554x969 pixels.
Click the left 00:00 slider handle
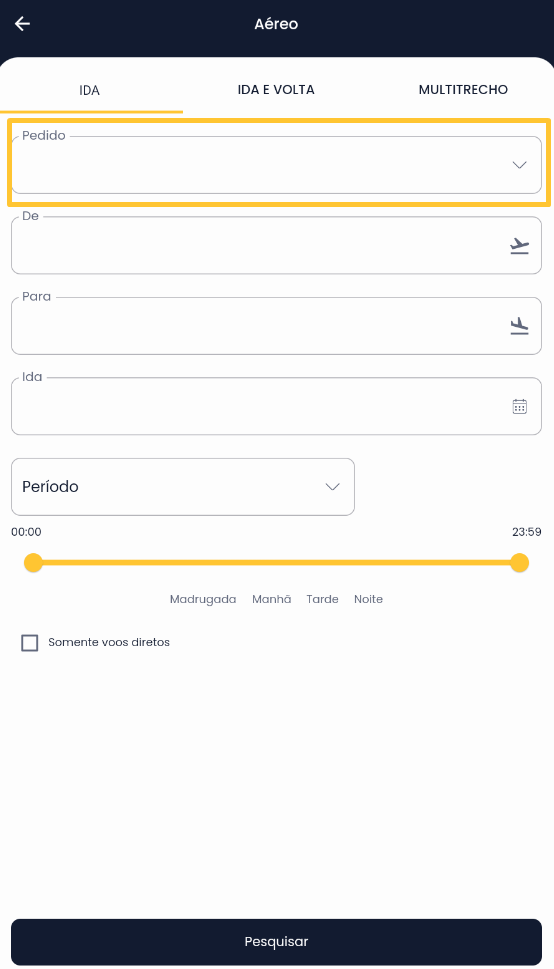coord(33,563)
